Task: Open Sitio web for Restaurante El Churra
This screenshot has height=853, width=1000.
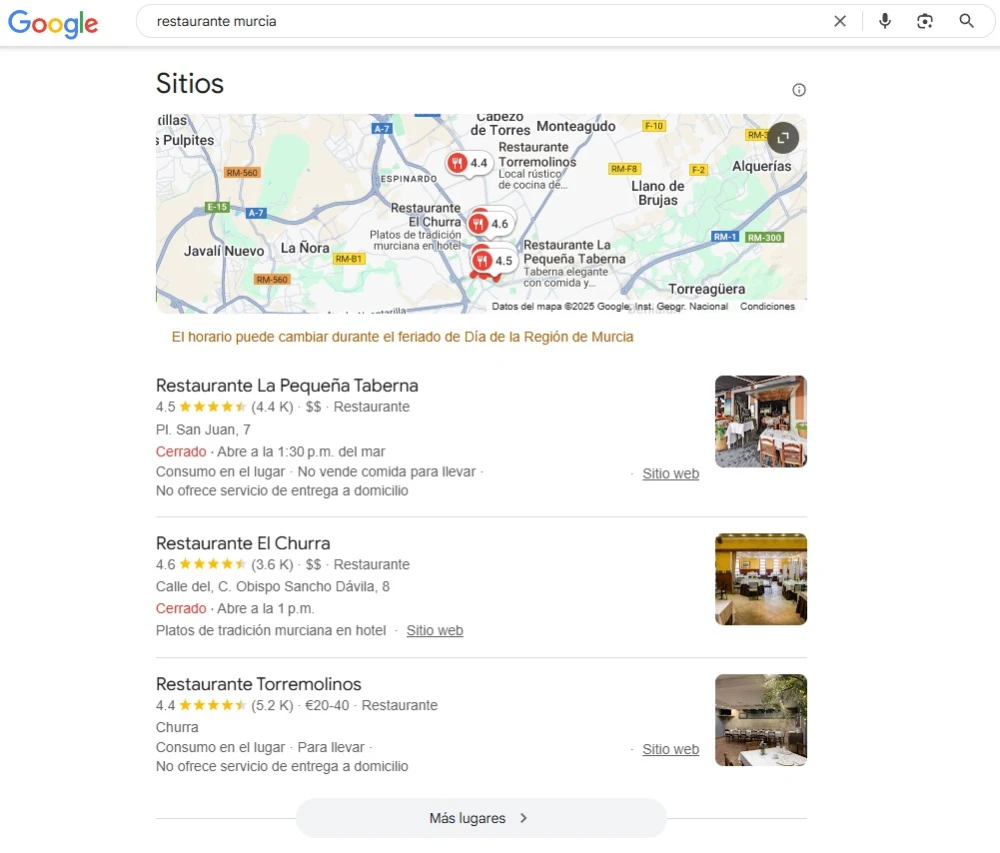Action: point(434,631)
